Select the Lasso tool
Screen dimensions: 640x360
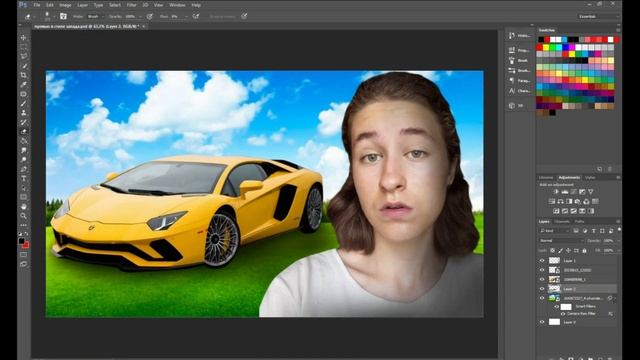tap(24, 56)
